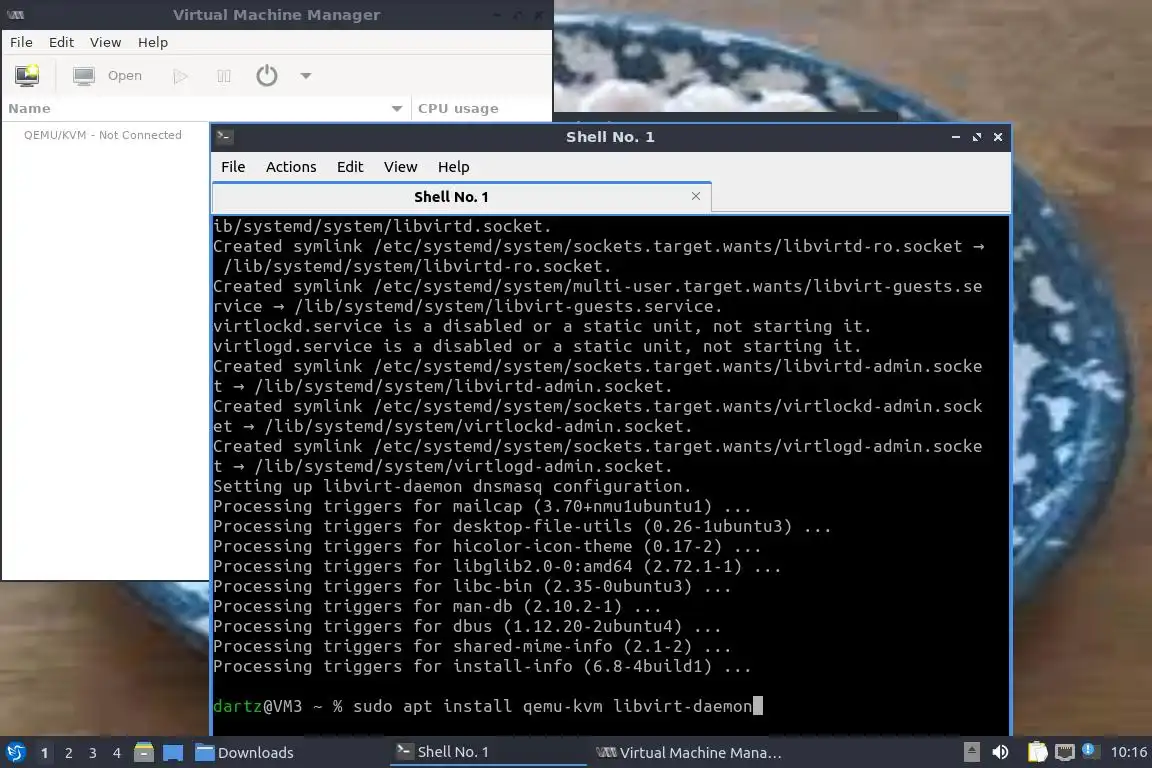1152x768 pixels.
Task: Launch file manager from panel quicklaunch
Action: tap(144, 752)
